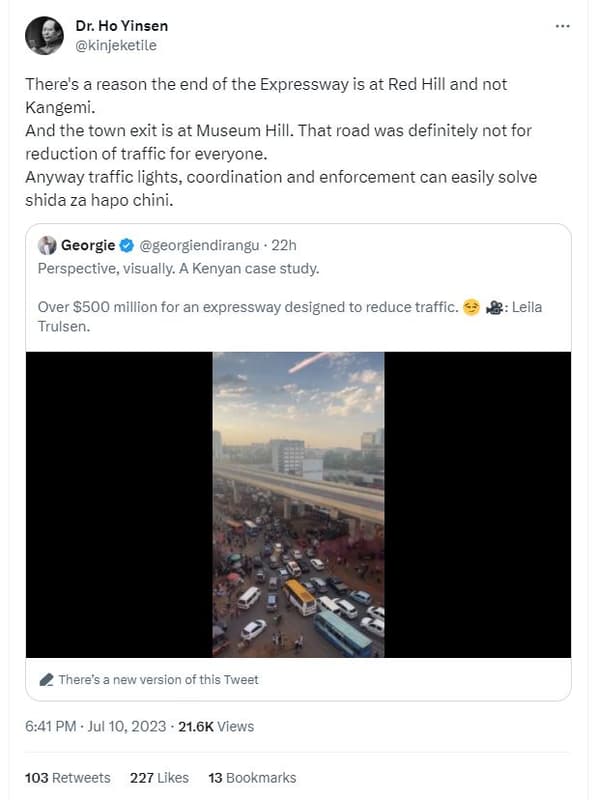Click 'There's a new version of this Tweet'
This screenshot has height=800, width=598.
(160, 679)
